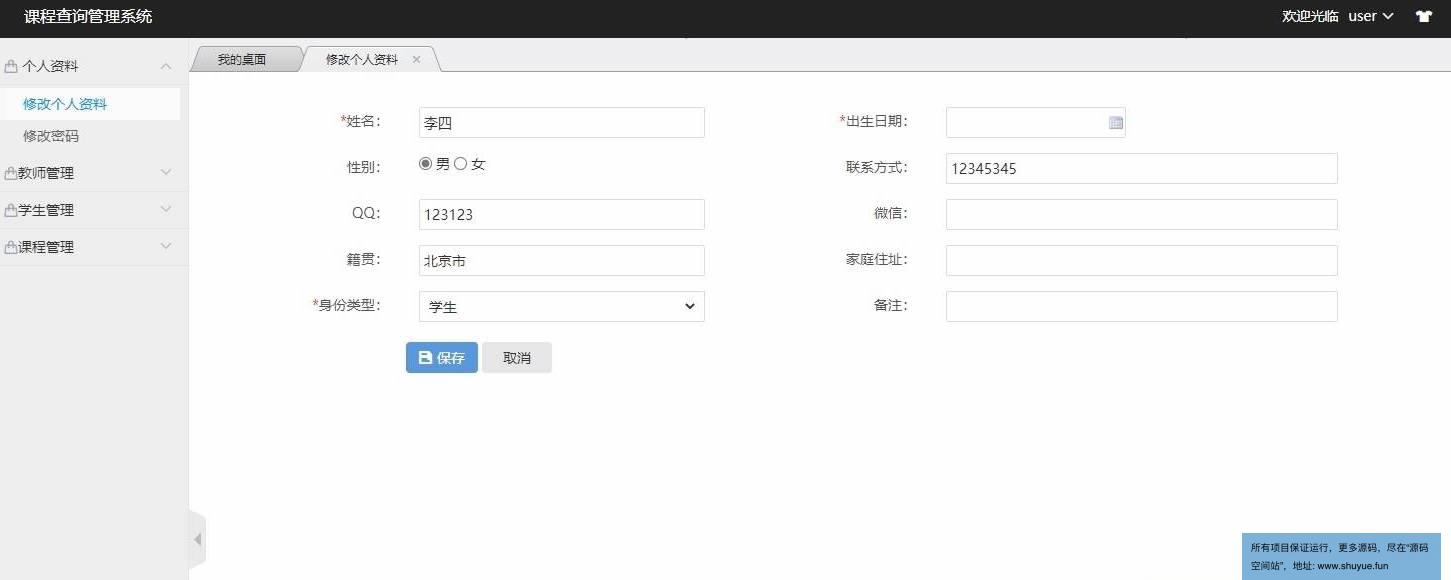Collapse the sidebar with the left arrow handle
This screenshot has height=580, width=1451.
197,540
